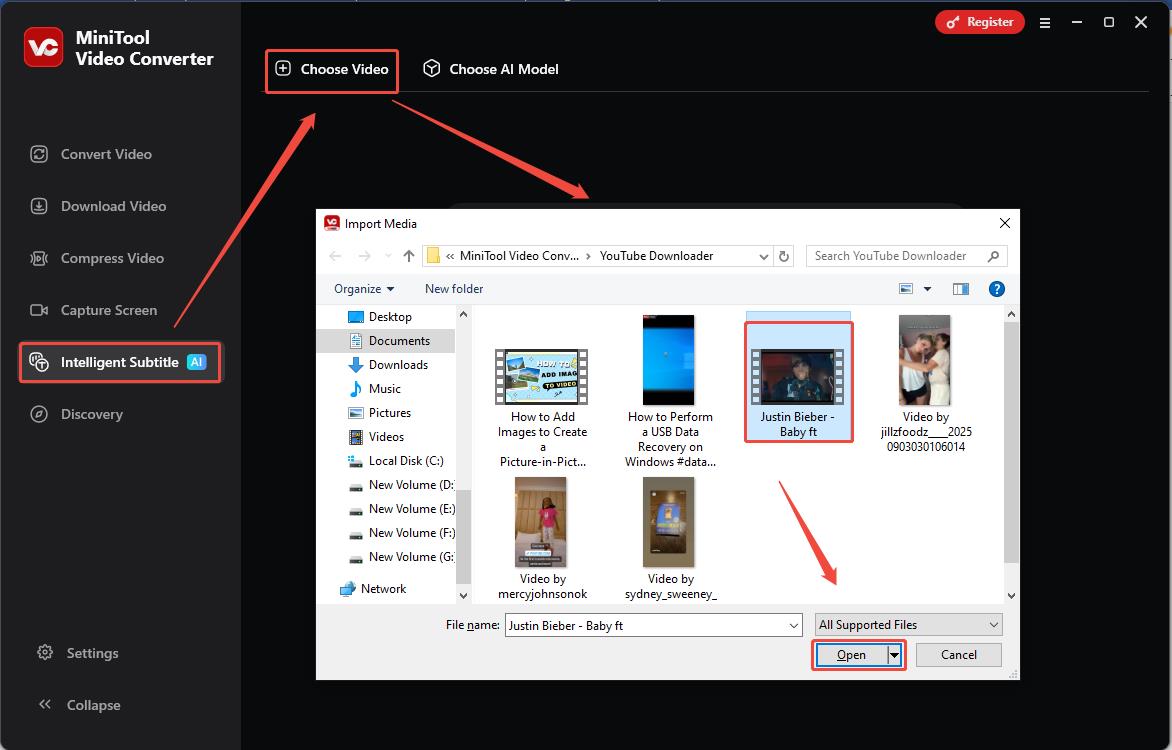1172x750 pixels.
Task: Toggle the preview pane icon
Action: (x=961, y=289)
